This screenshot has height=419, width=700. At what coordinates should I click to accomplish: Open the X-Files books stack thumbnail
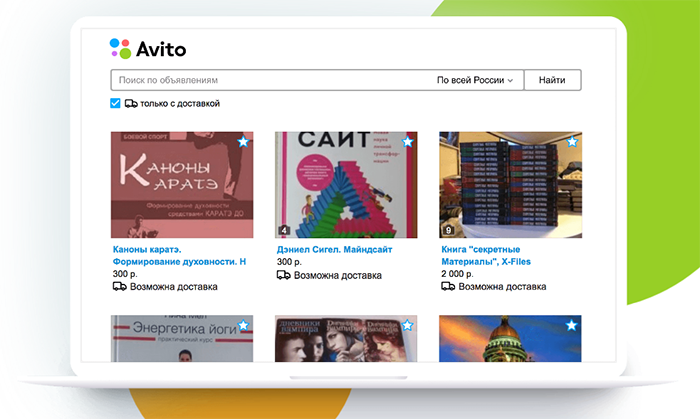pos(511,184)
